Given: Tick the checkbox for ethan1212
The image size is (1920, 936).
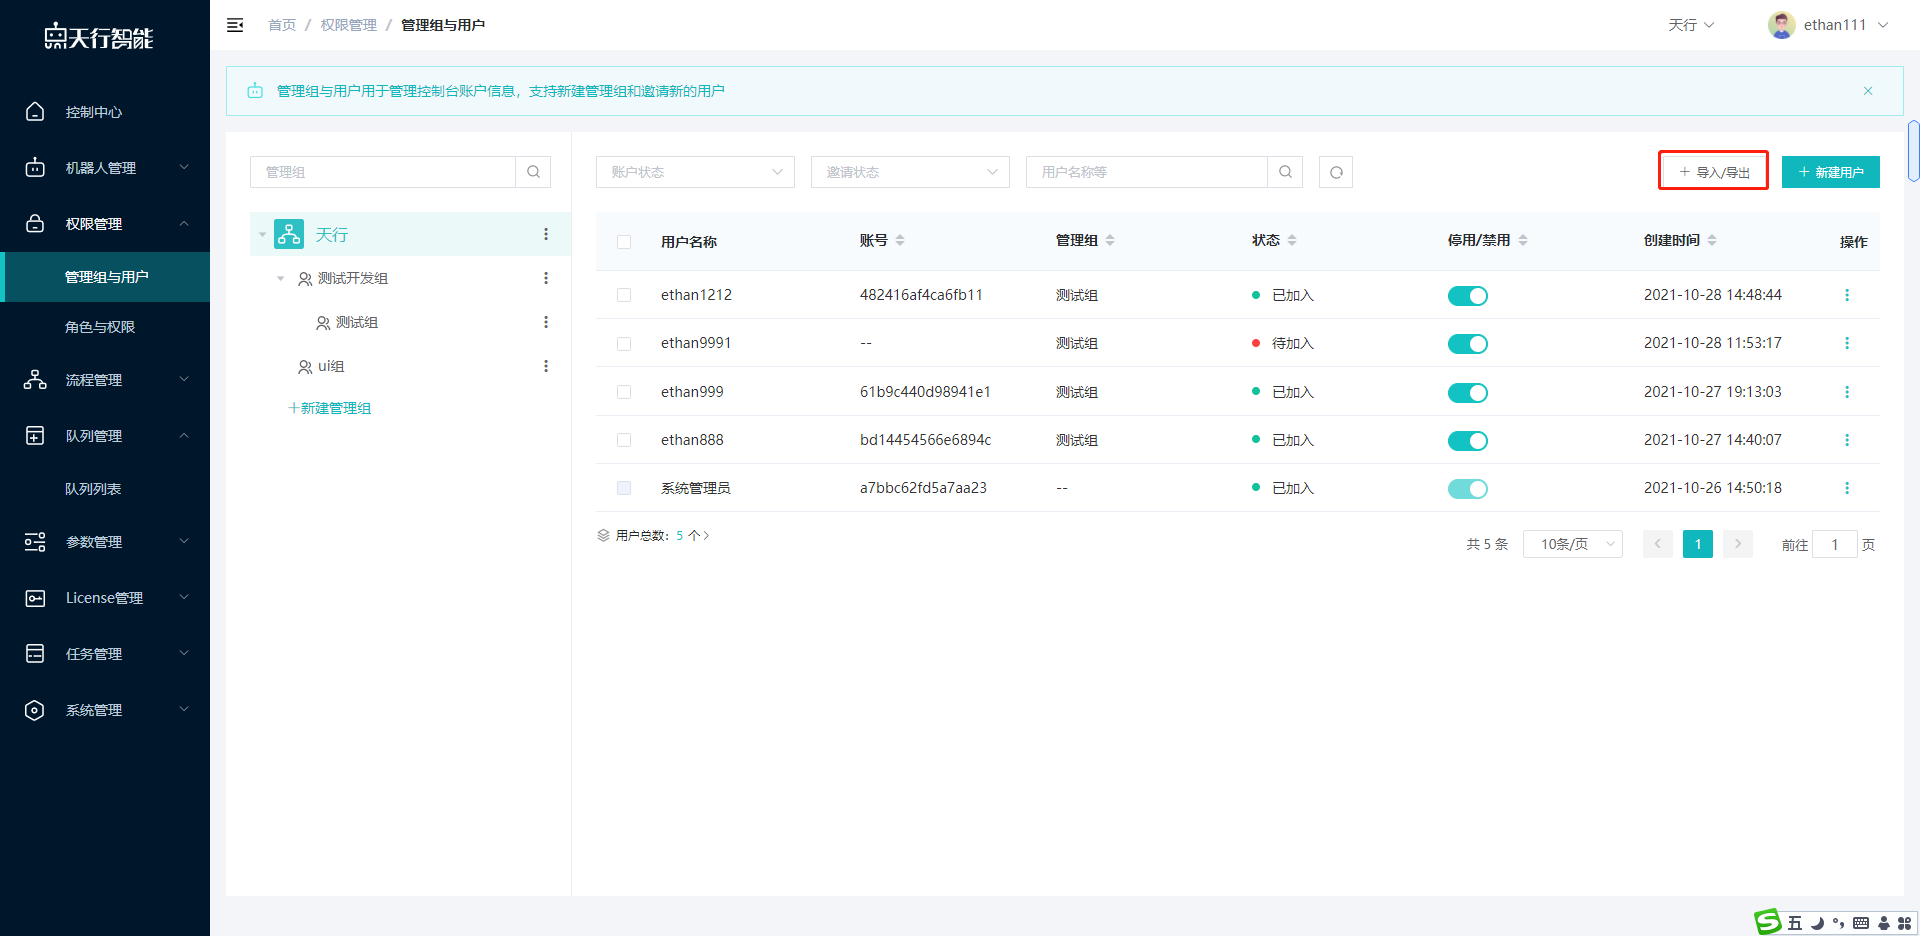Looking at the screenshot, I should [624, 295].
